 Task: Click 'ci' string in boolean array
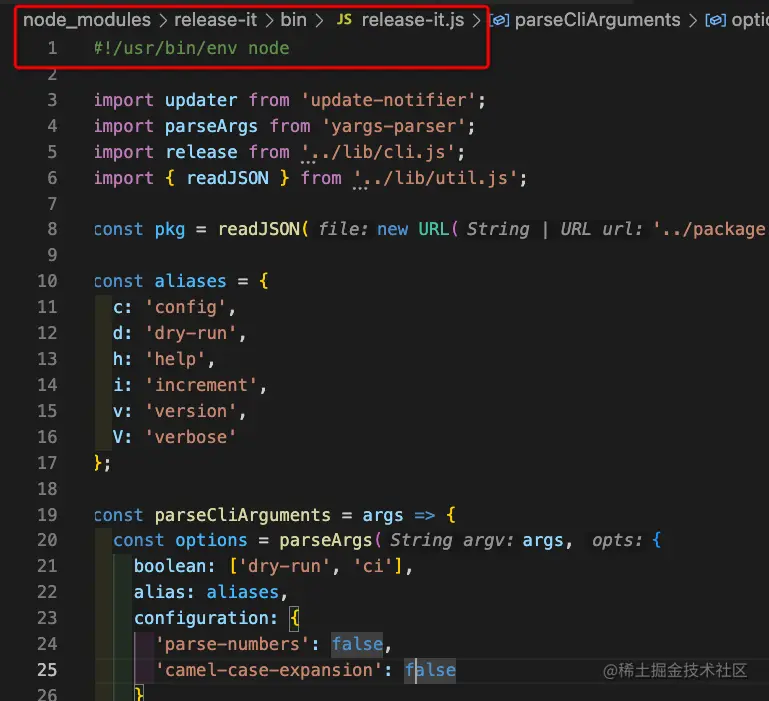[372, 566]
